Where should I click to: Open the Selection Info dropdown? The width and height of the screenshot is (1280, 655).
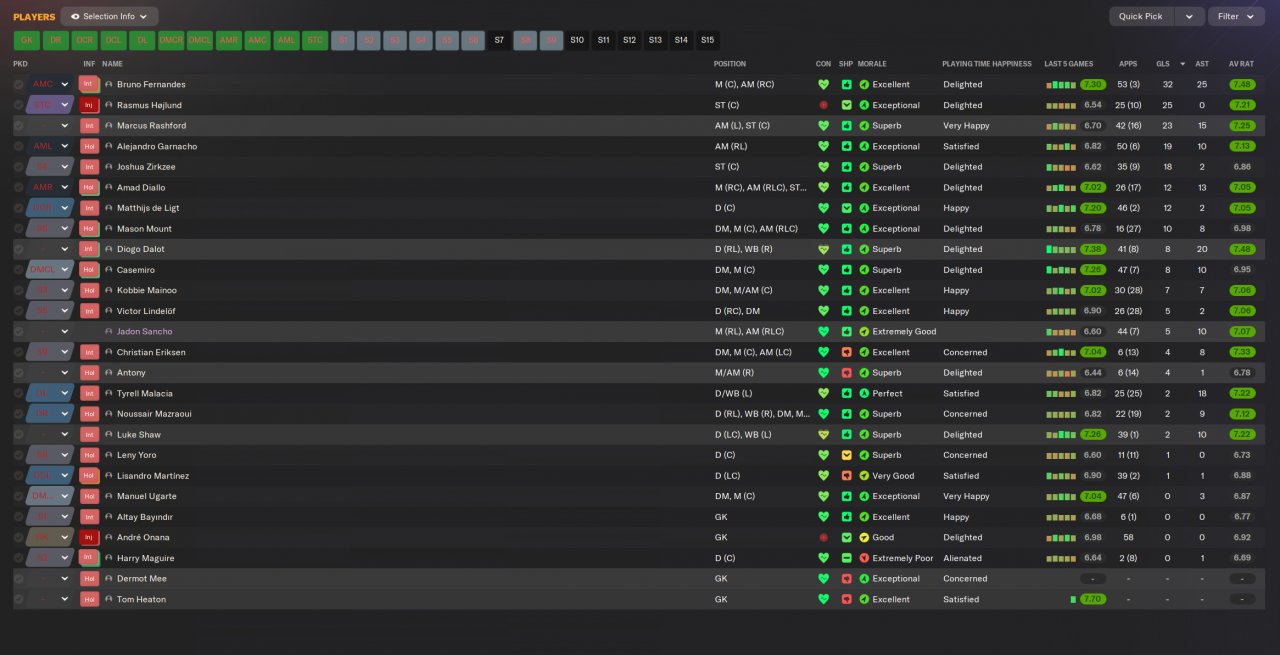pos(109,16)
